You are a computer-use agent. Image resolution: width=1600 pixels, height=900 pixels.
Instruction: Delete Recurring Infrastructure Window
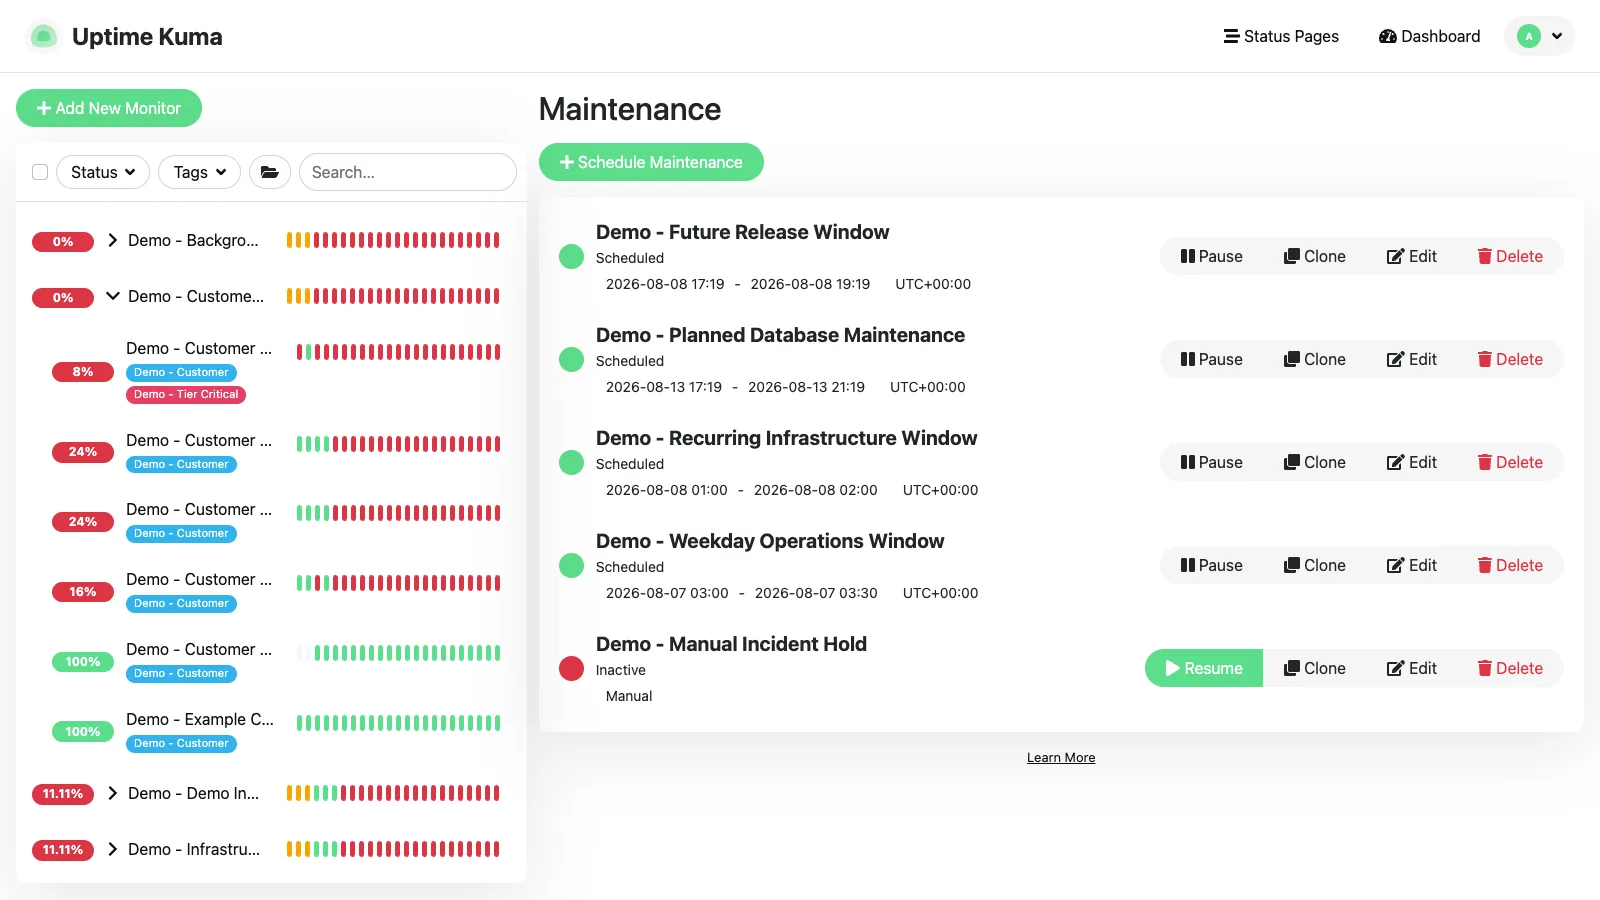tap(1510, 462)
